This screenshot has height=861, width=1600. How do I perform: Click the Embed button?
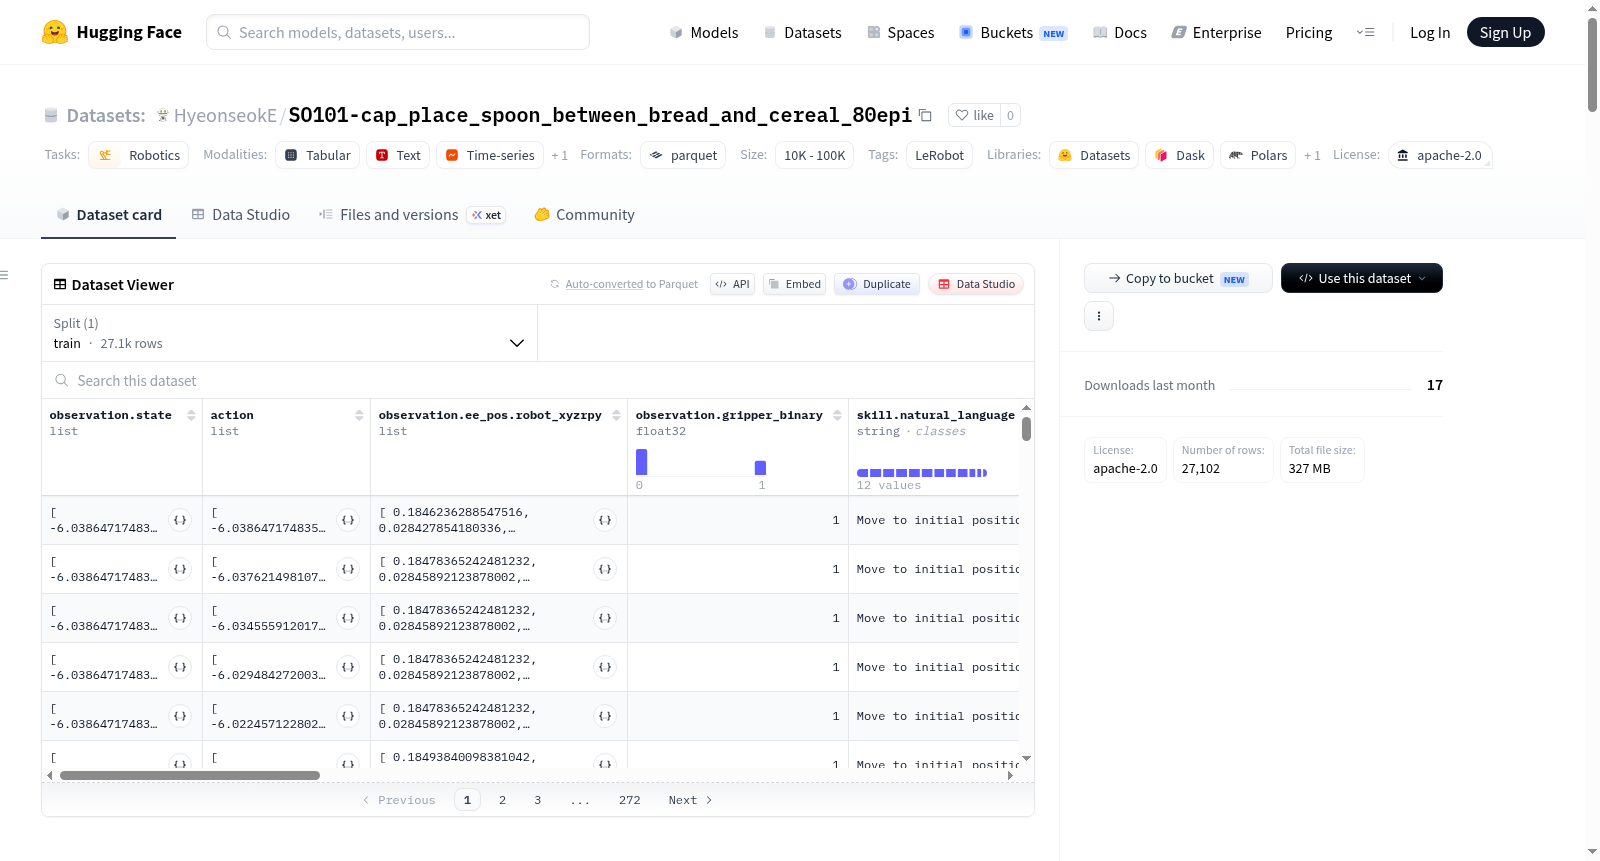[x=795, y=284]
